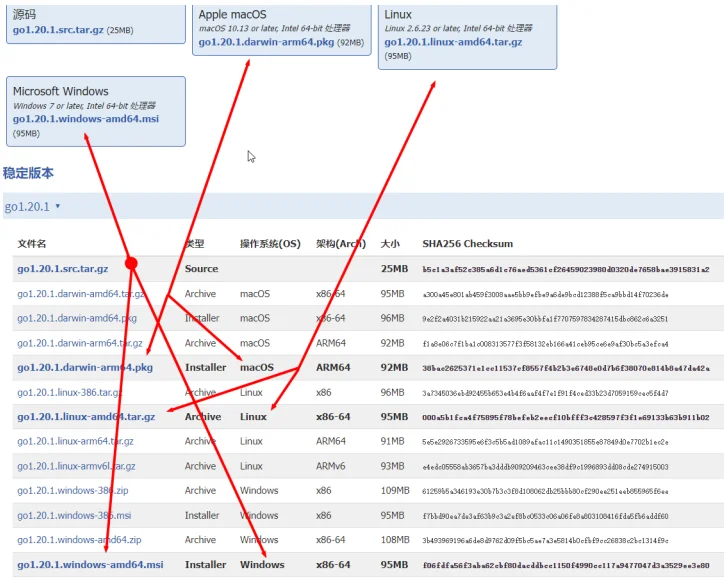Image resolution: width=726 pixels, height=580 pixels.
Task: Click the 稳定版本 heading
Action: 28,173
